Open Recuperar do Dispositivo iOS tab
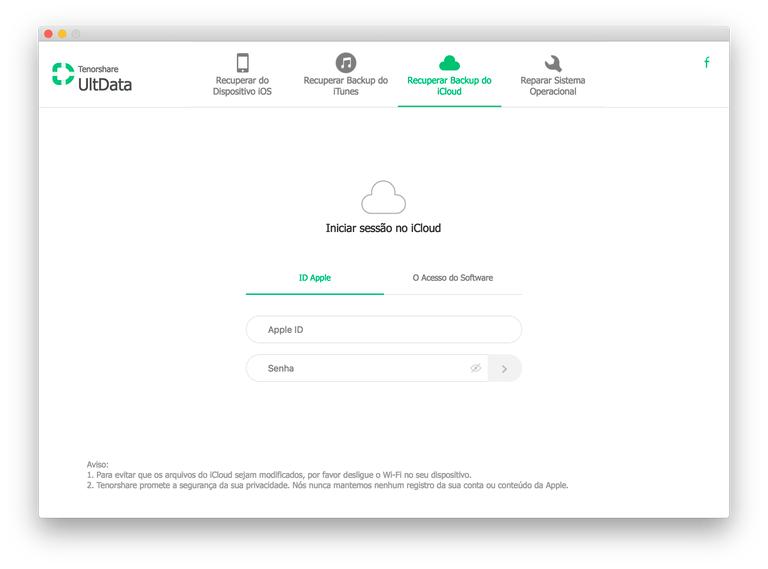The height and width of the screenshot is (569, 768). click(242, 76)
